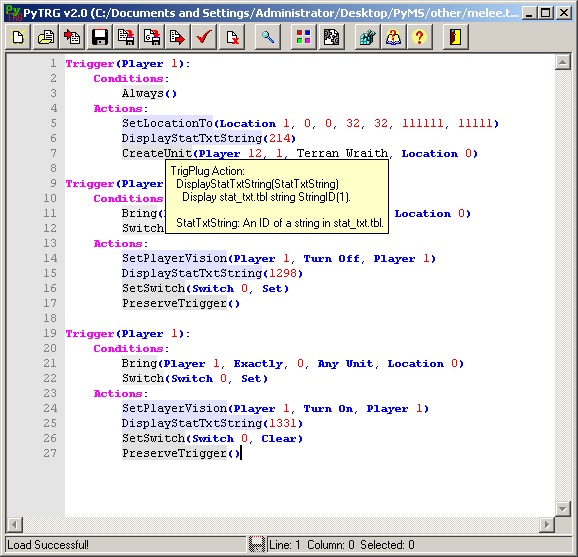The image size is (578, 557).
Task: Click the New file toolbar icon
Action: click(18, 37)
